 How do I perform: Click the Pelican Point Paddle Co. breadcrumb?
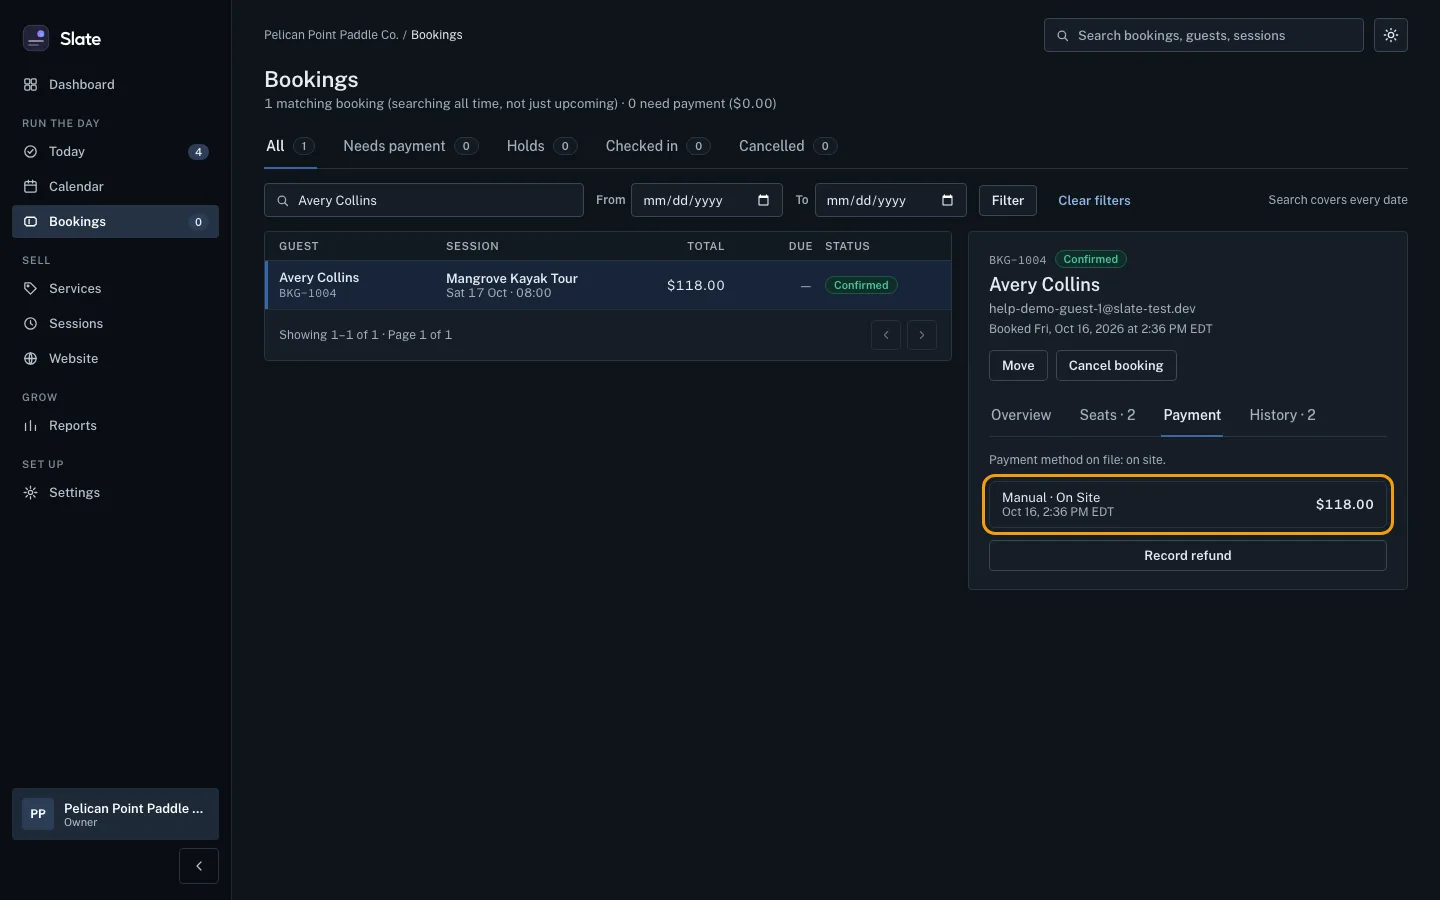coord(331,35)
